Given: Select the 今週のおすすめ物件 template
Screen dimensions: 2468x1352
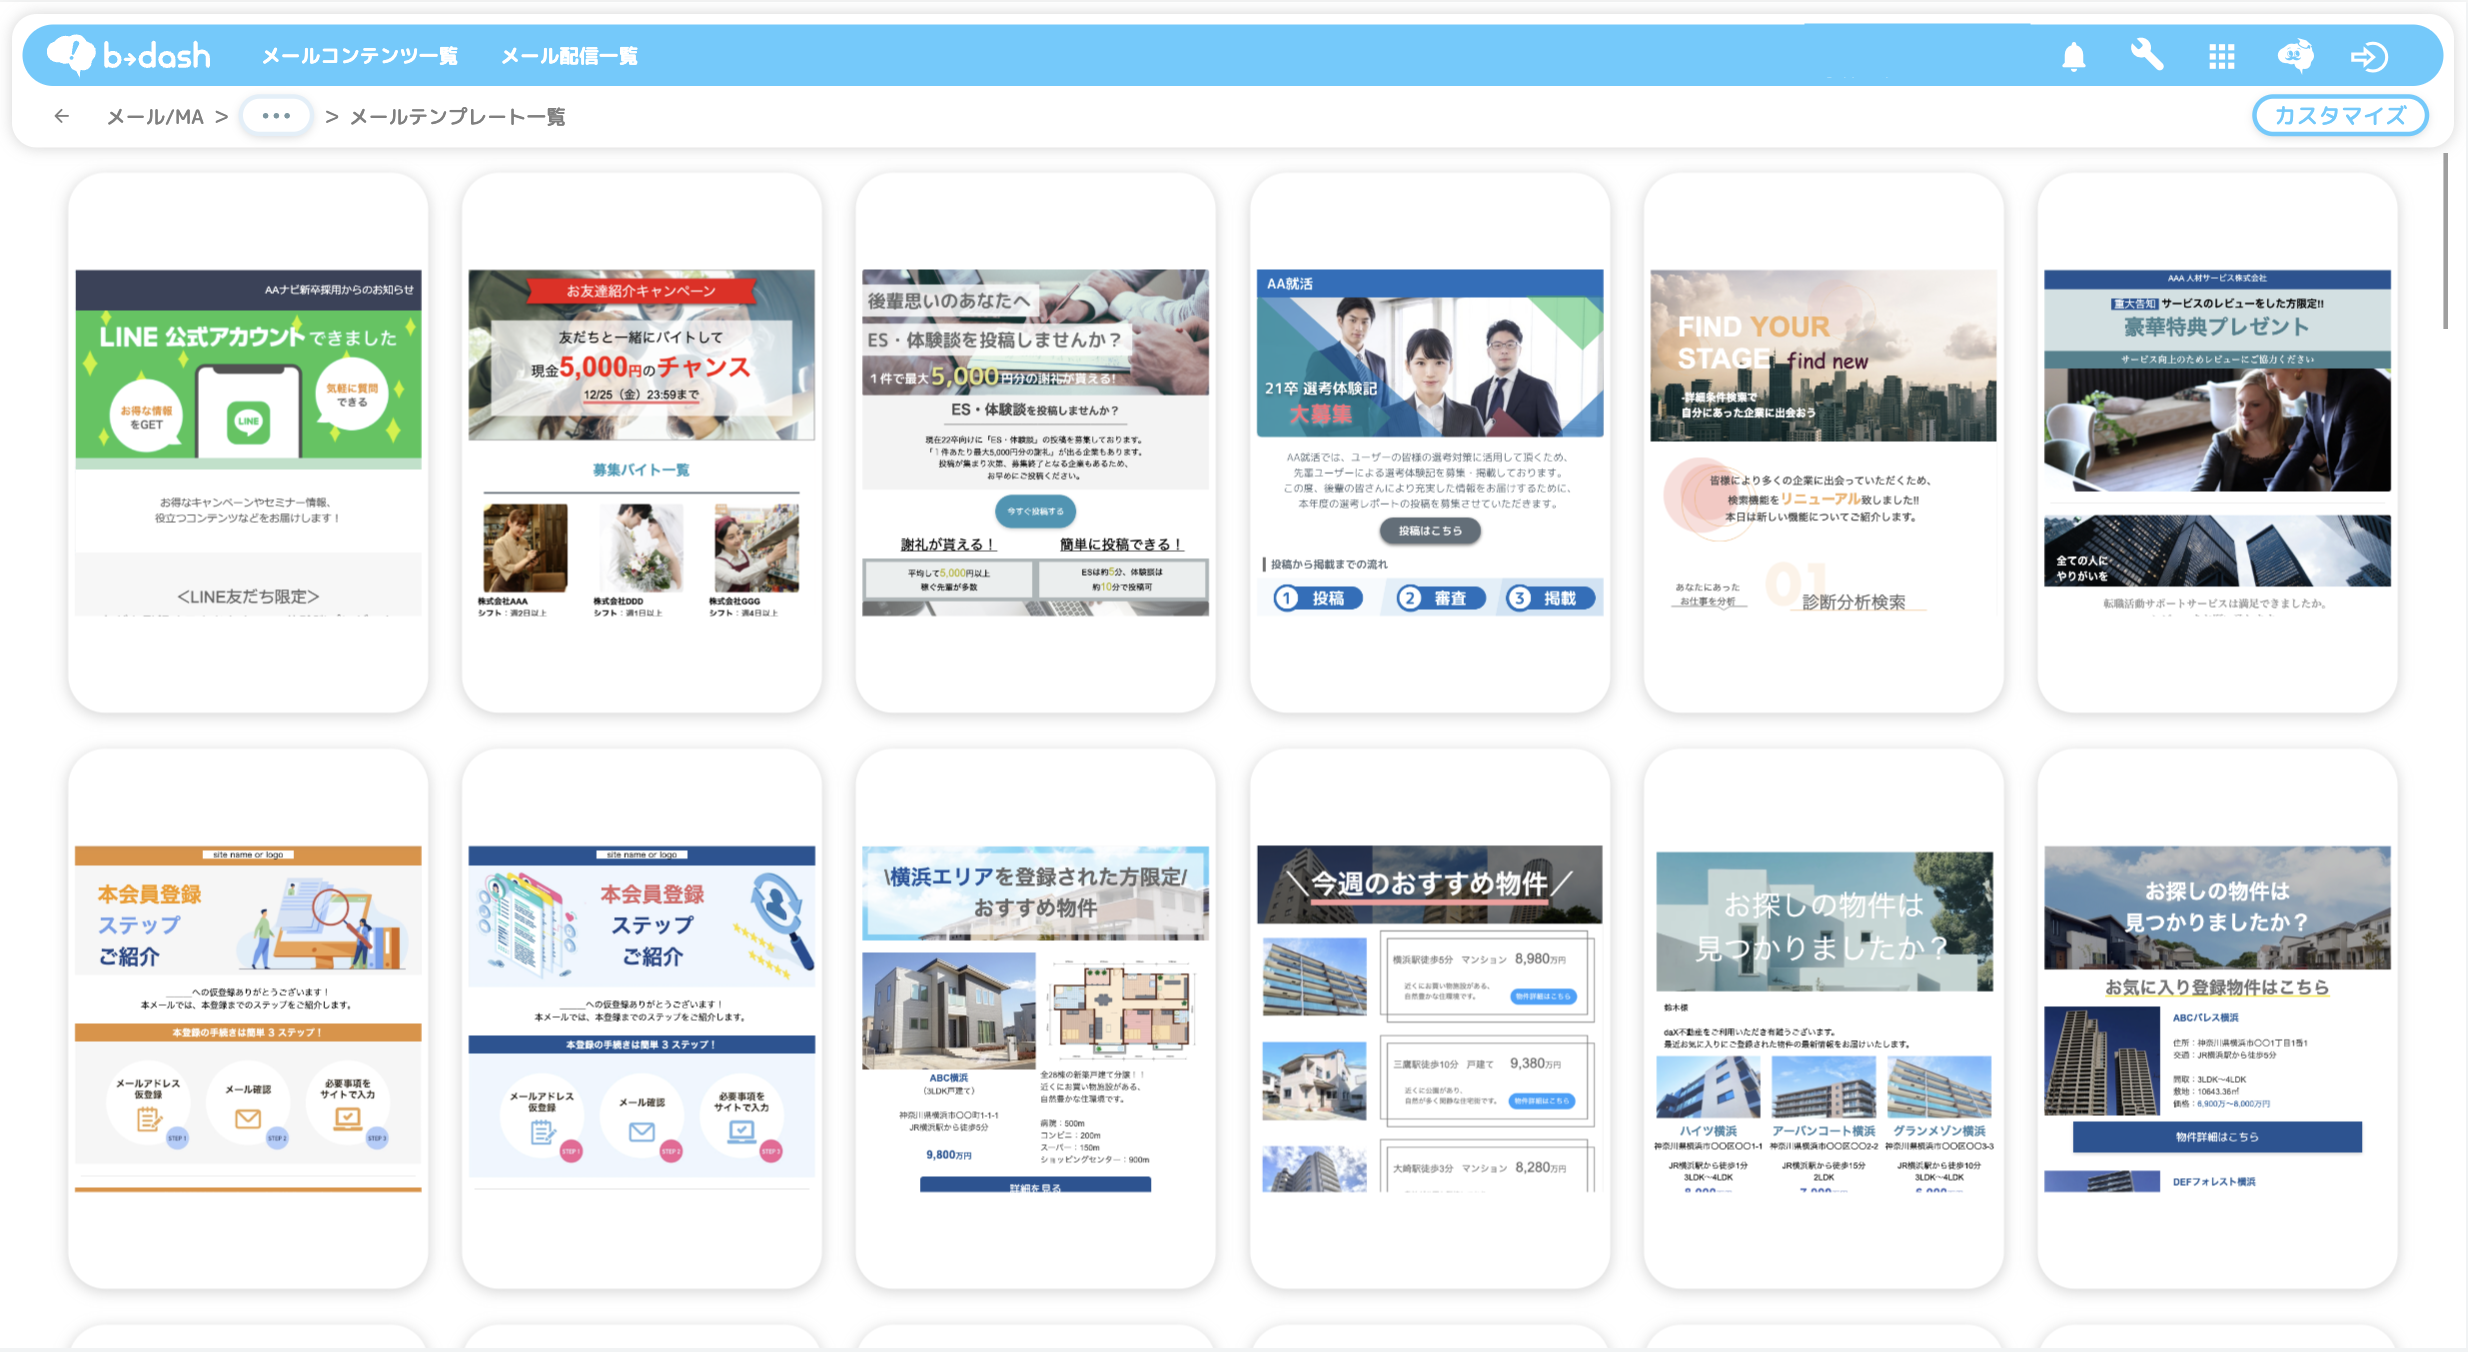Looking at the screenshot, I should click(1429, 1018).
